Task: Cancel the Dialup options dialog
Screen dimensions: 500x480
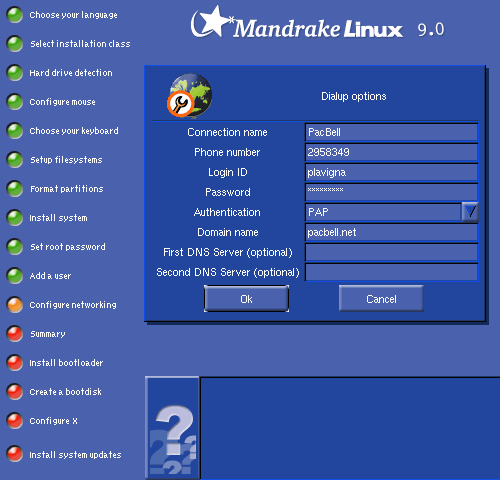Action: coord(381,299)
